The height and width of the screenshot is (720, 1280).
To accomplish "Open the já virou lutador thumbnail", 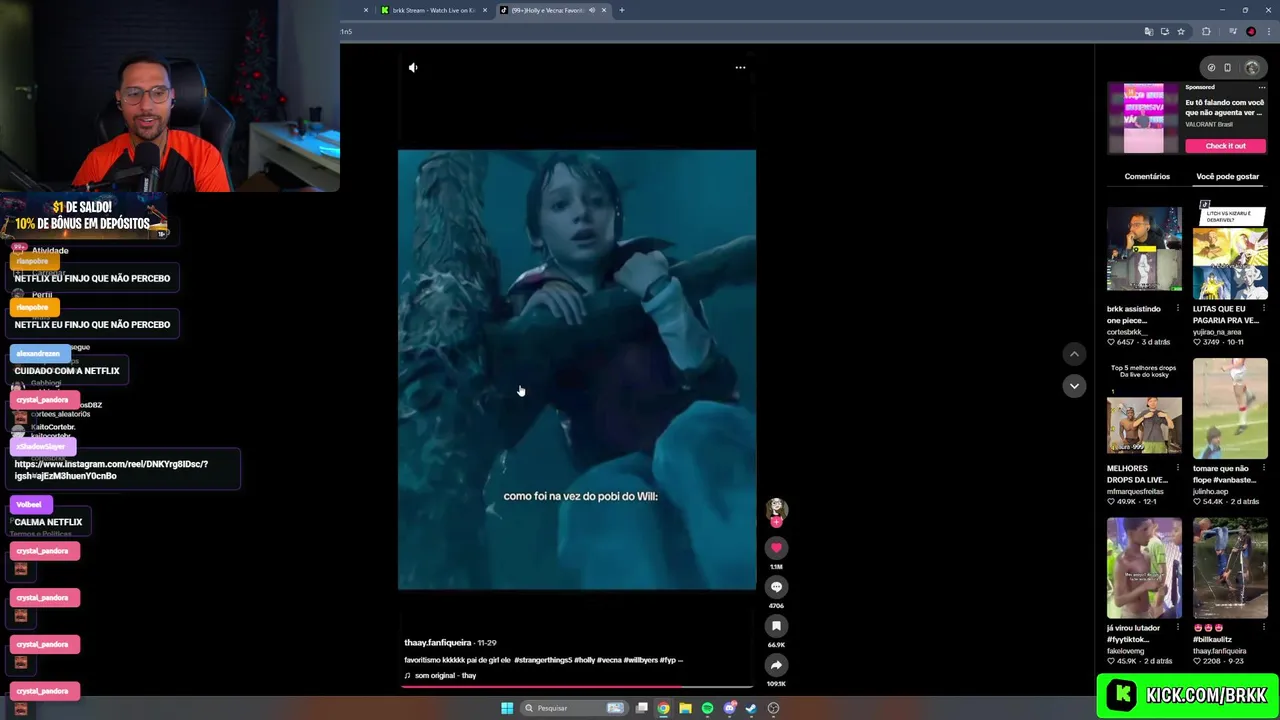I will pyautogui.click(x=1144, y=568).
